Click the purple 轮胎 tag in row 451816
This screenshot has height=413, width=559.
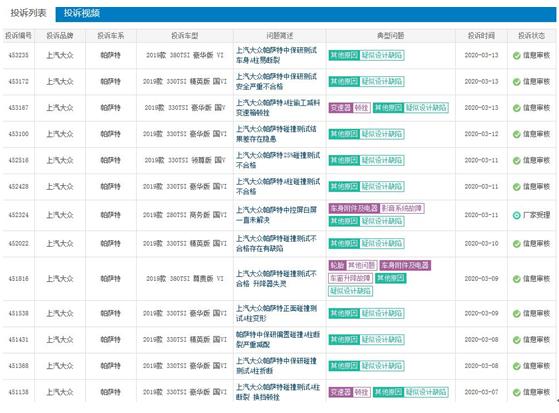coord(337,265)
